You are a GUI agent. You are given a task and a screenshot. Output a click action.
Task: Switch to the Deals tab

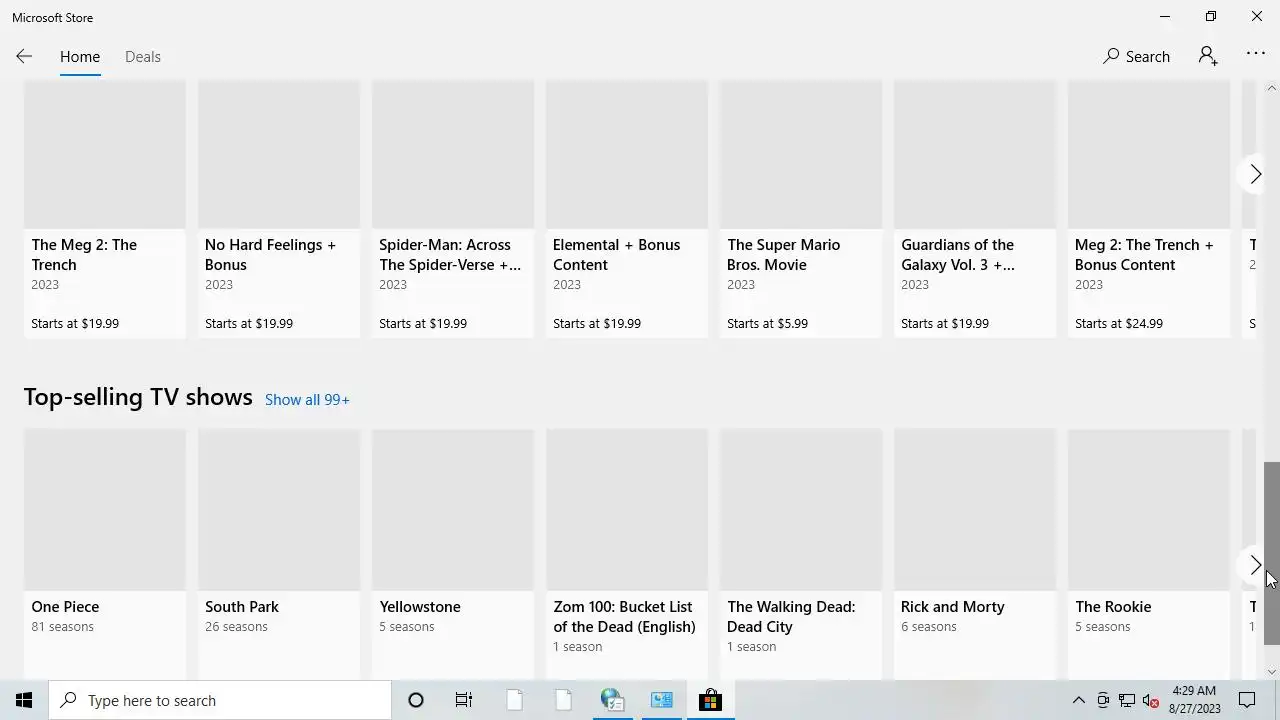[143, 57]
